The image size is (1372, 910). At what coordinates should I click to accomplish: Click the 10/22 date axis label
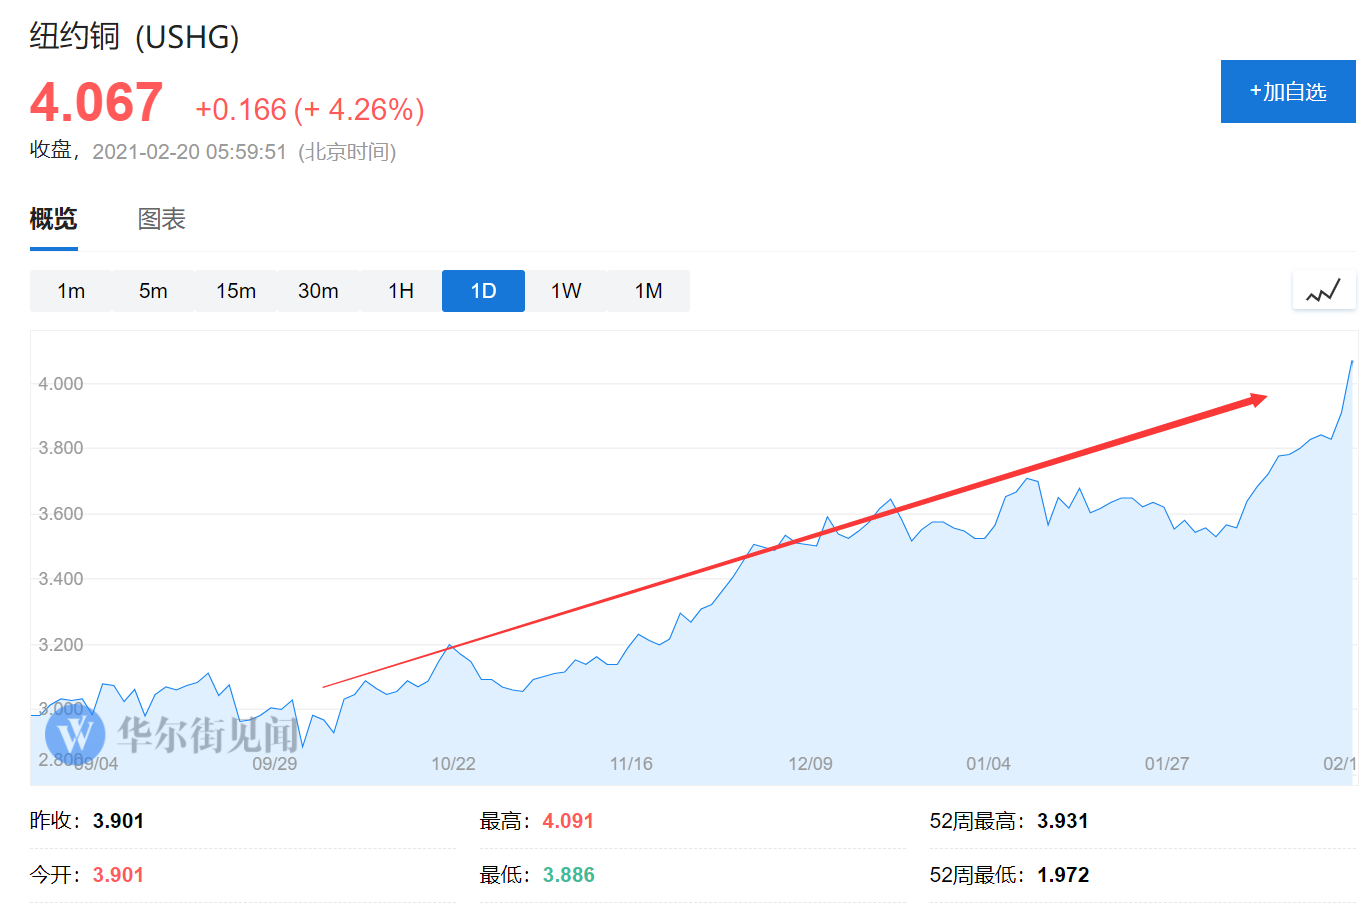point(455,763)
